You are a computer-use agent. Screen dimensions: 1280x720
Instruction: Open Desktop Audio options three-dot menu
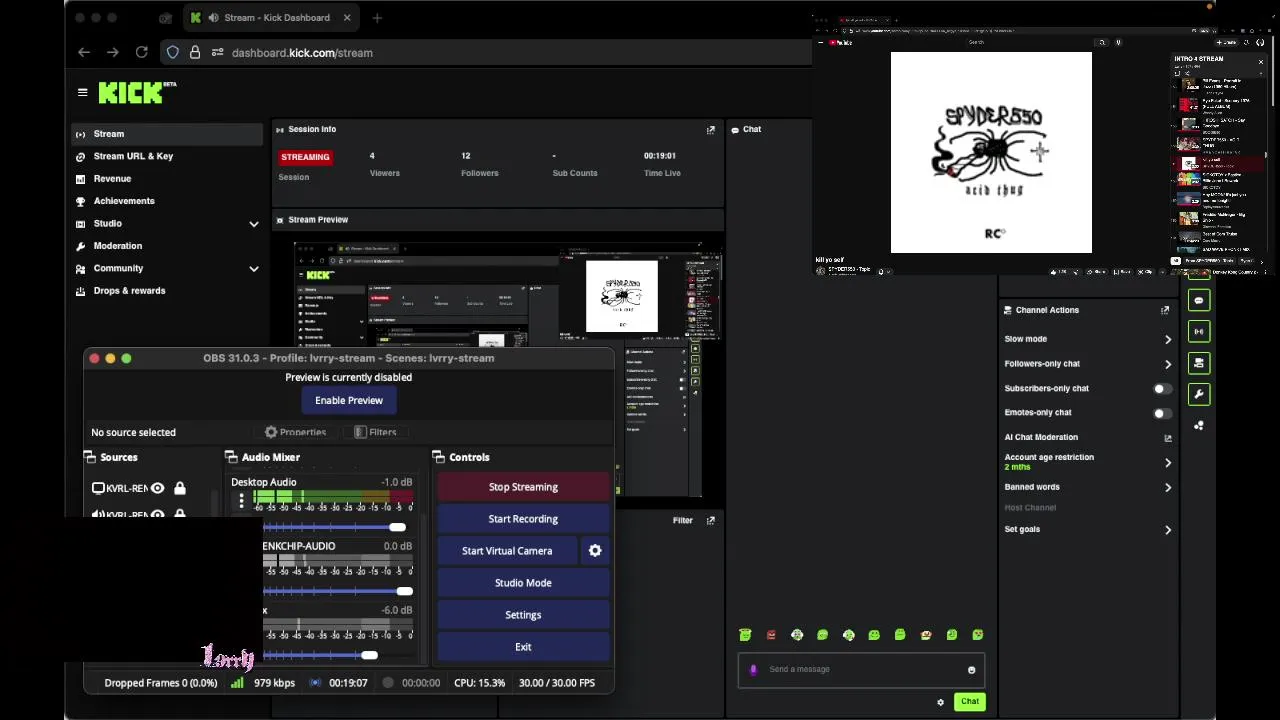241,501
